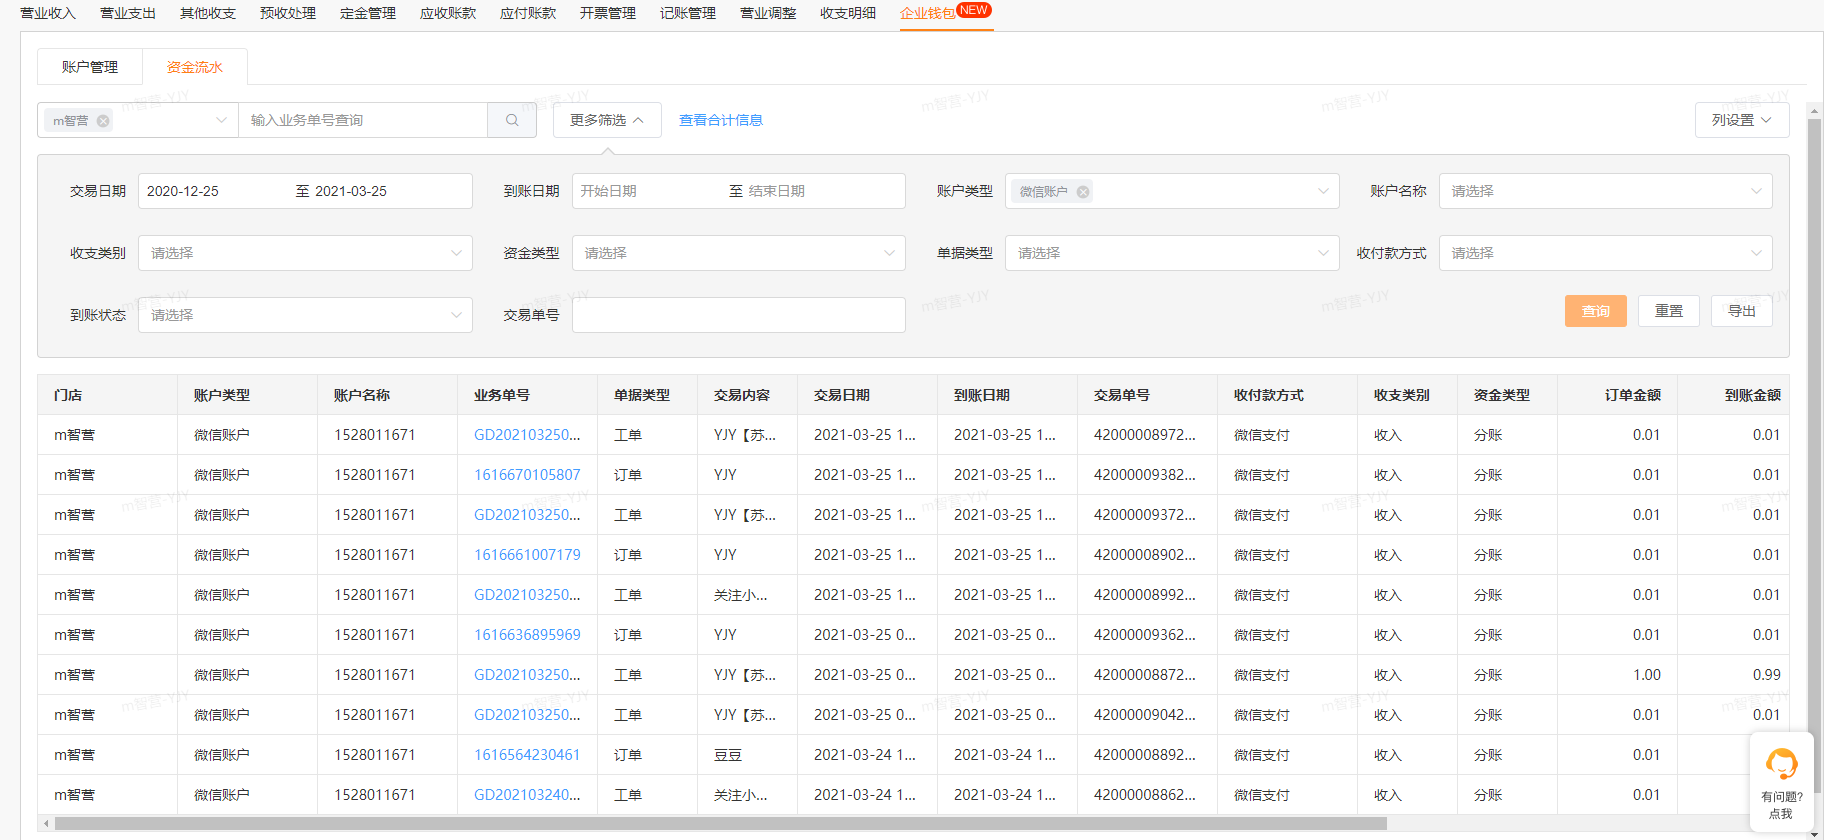Click the business order number search field
1824x840 pixels.
(362, 120)
